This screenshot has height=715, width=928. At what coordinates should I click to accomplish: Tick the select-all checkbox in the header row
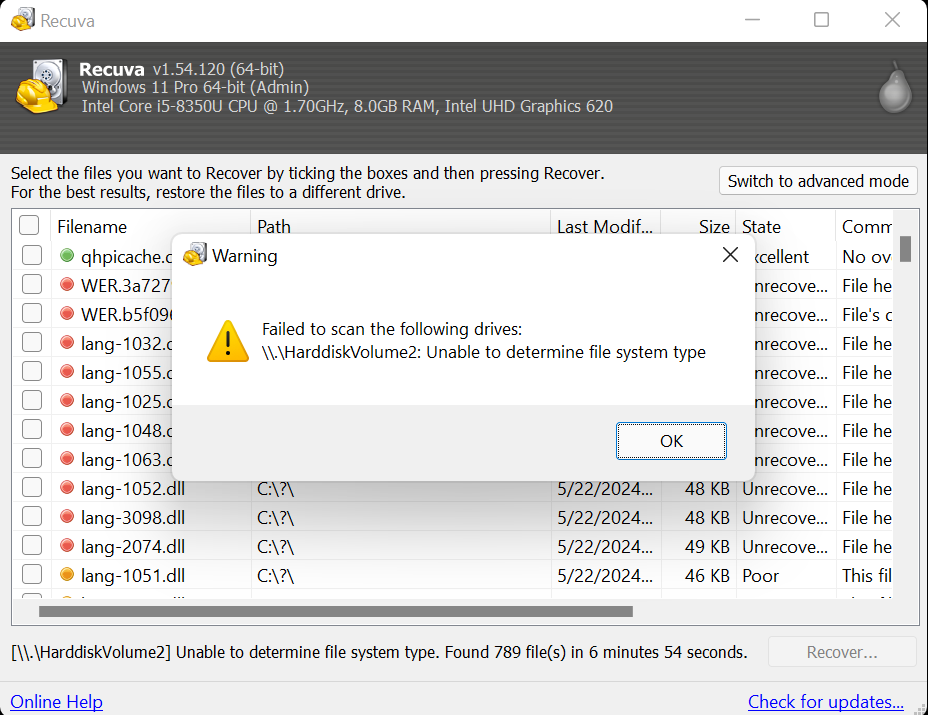tap(29, 226)
